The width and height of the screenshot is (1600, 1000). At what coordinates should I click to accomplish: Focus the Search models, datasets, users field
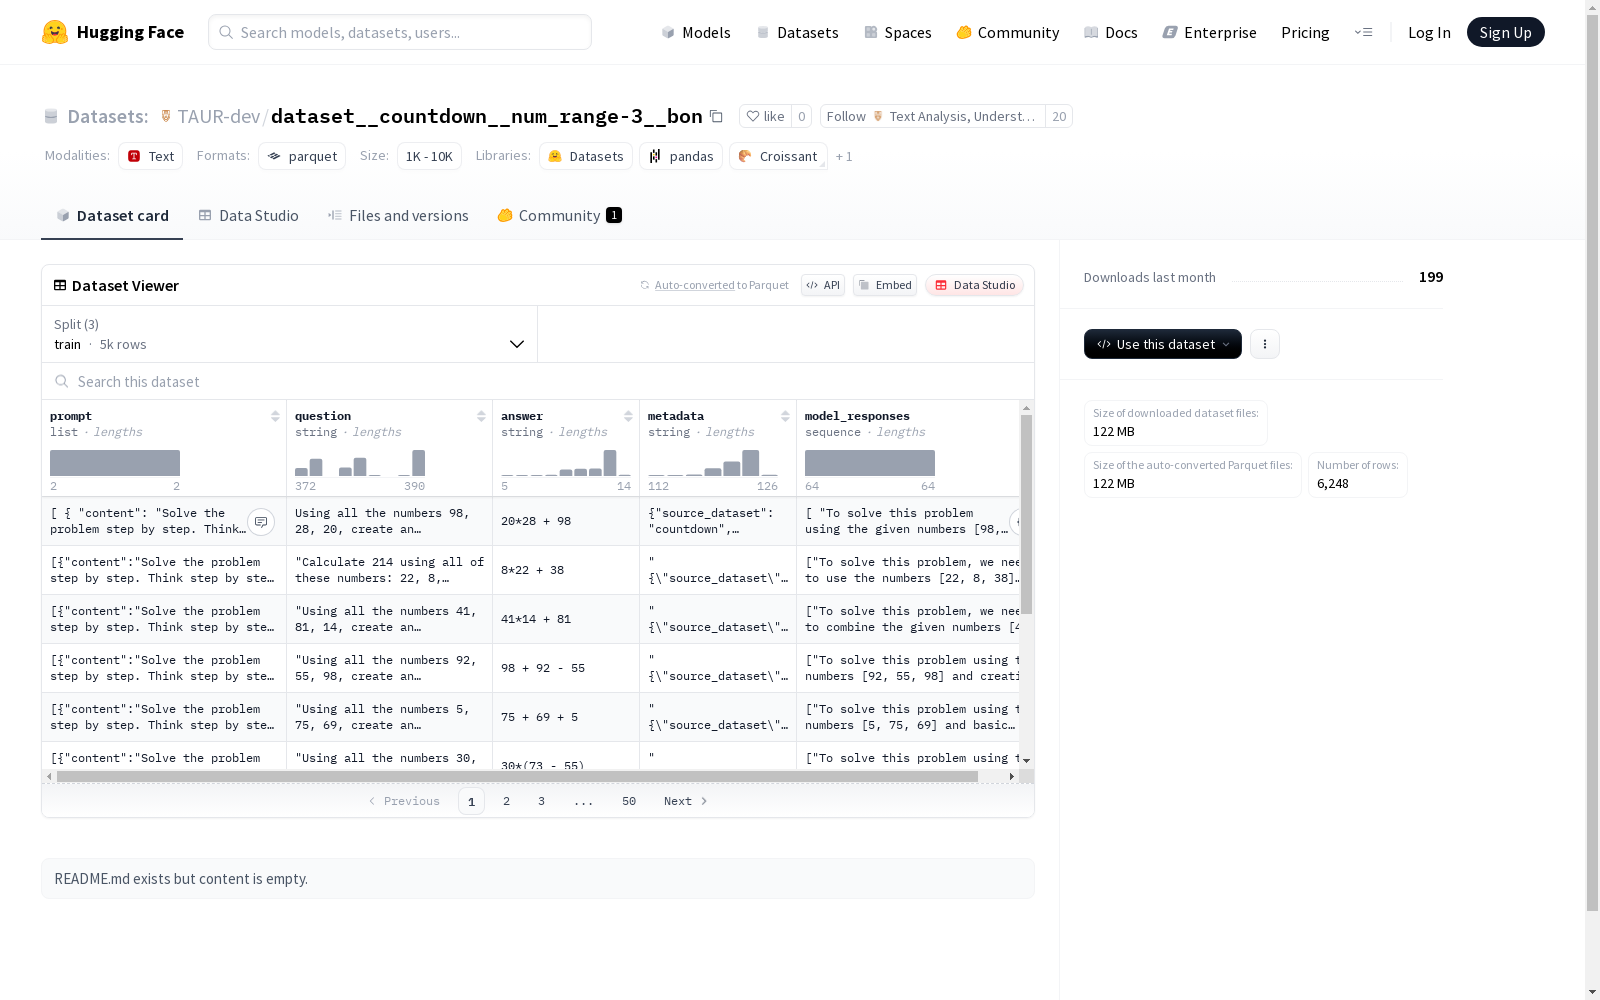400,32
